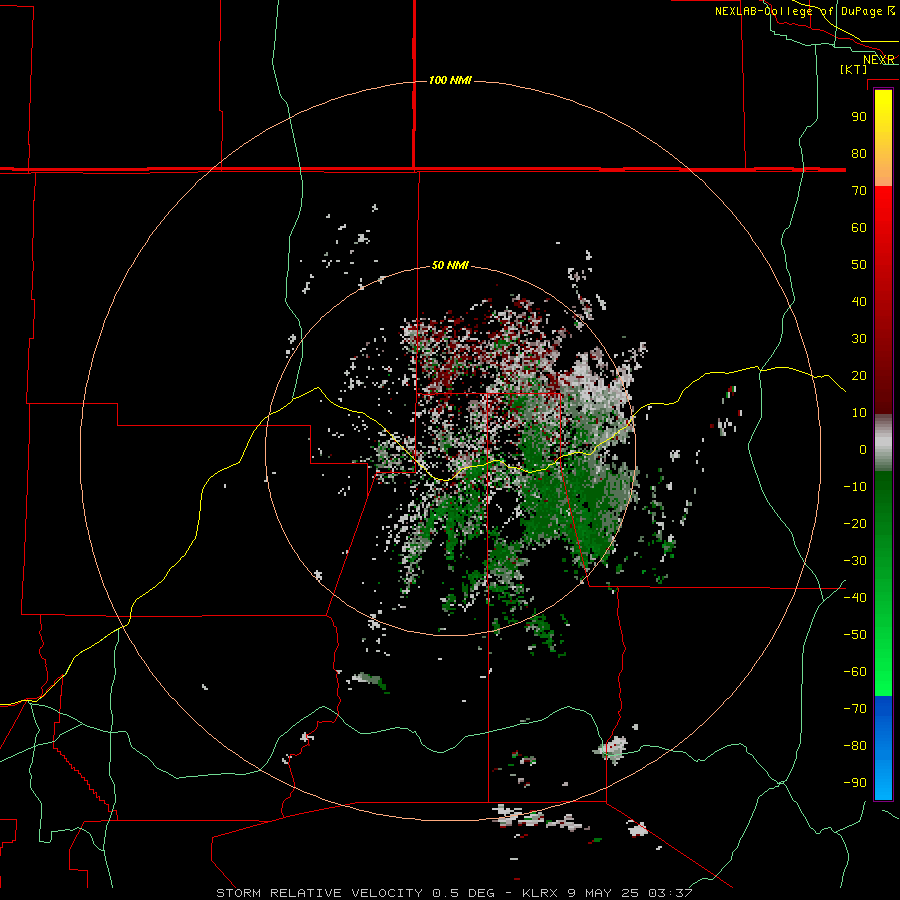Select the -30 knot scale label
This screenshot has height=900, width=900.
pyautogui.click(x=855, y=561)
